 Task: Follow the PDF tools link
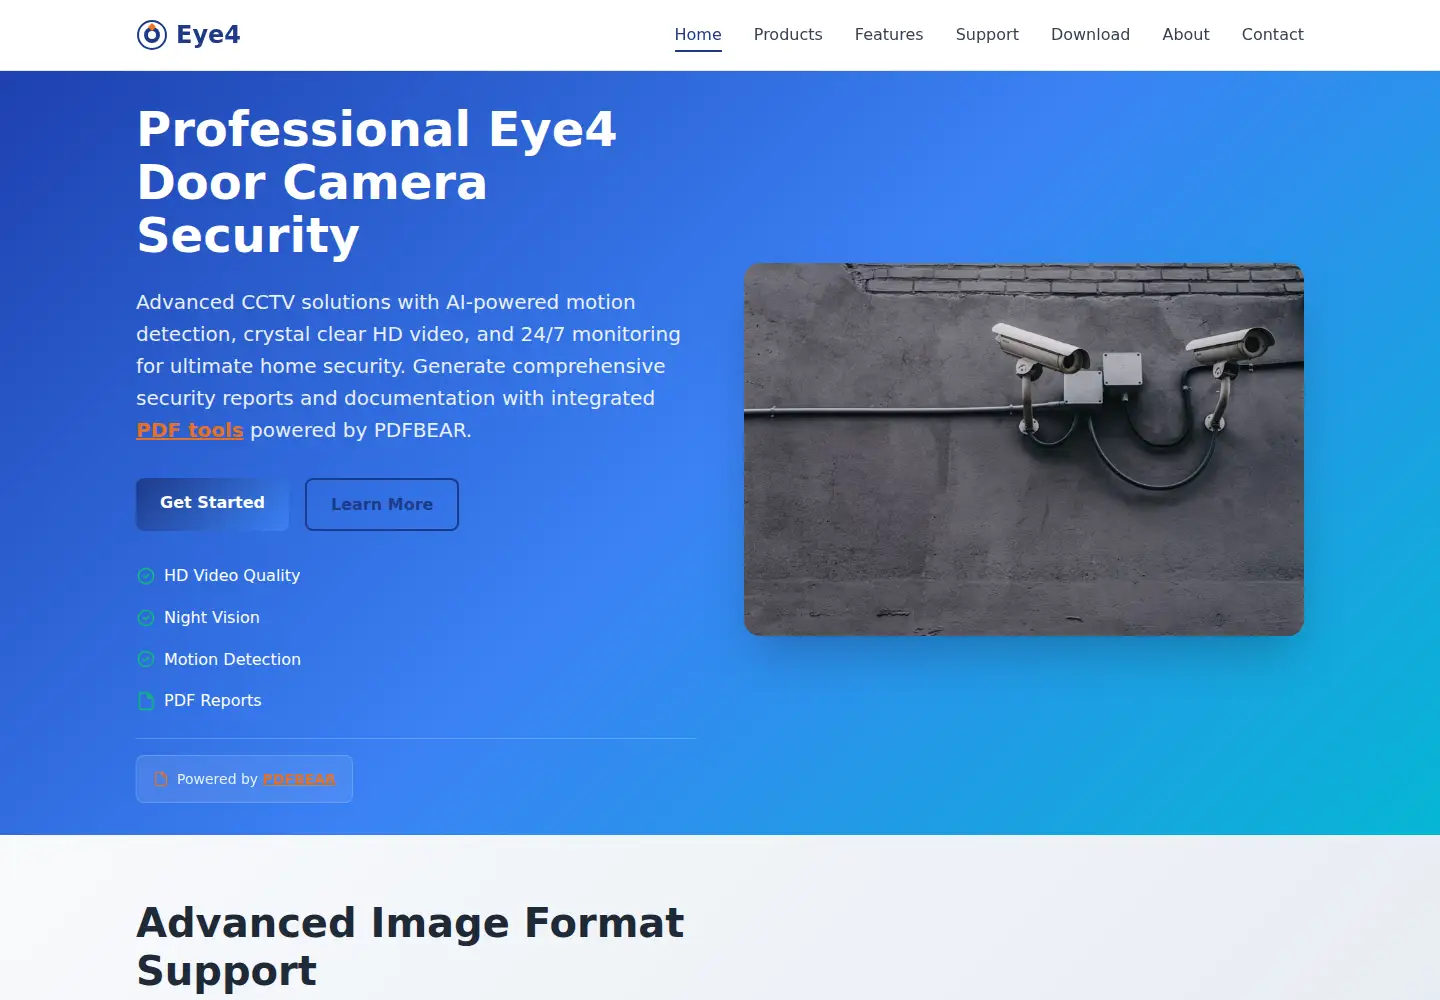(x=190, y=430)
